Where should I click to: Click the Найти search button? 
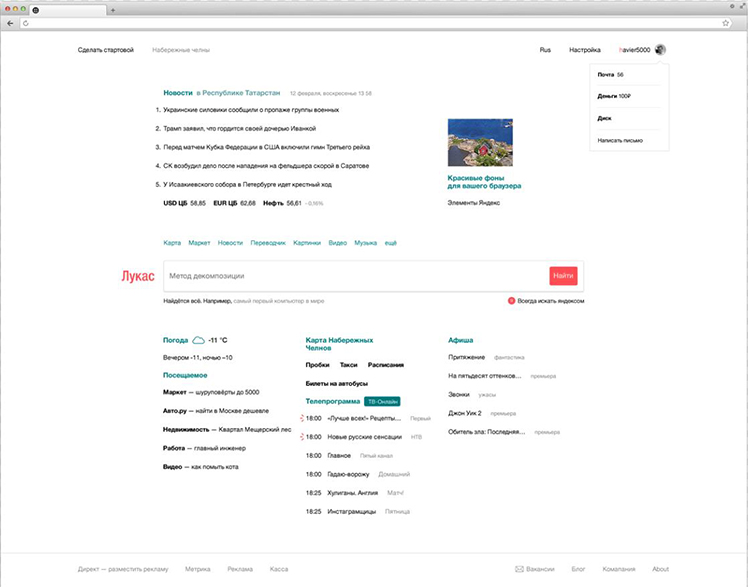[x=563, y=276]
